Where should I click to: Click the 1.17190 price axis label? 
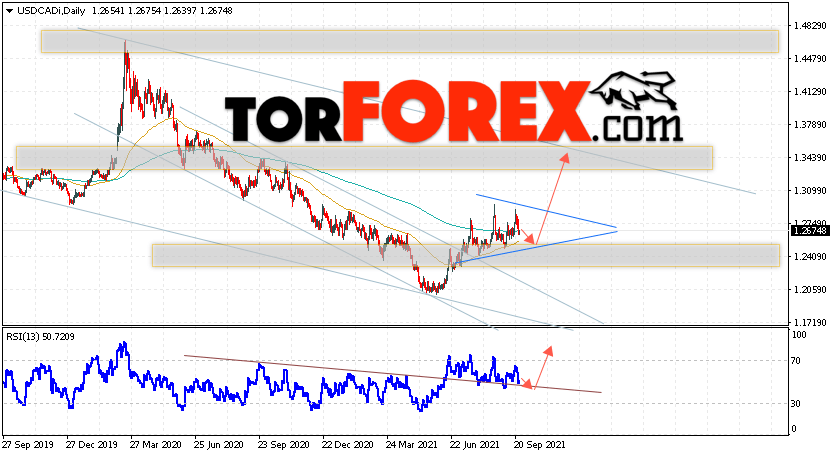tap(810, 322)
